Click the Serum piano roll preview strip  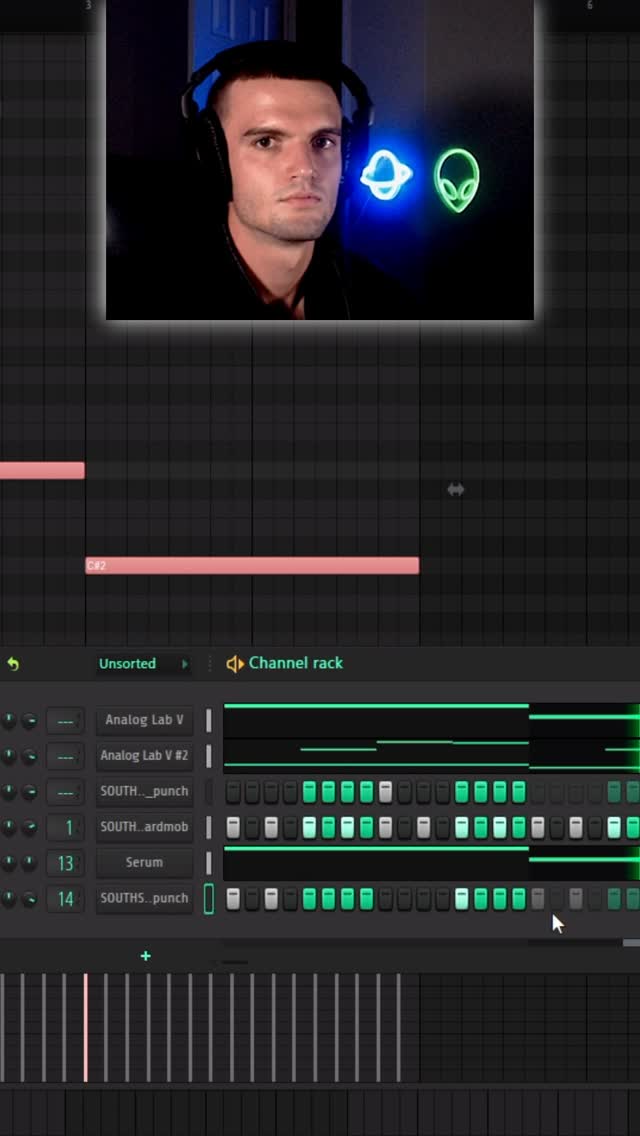coord(376,863)
